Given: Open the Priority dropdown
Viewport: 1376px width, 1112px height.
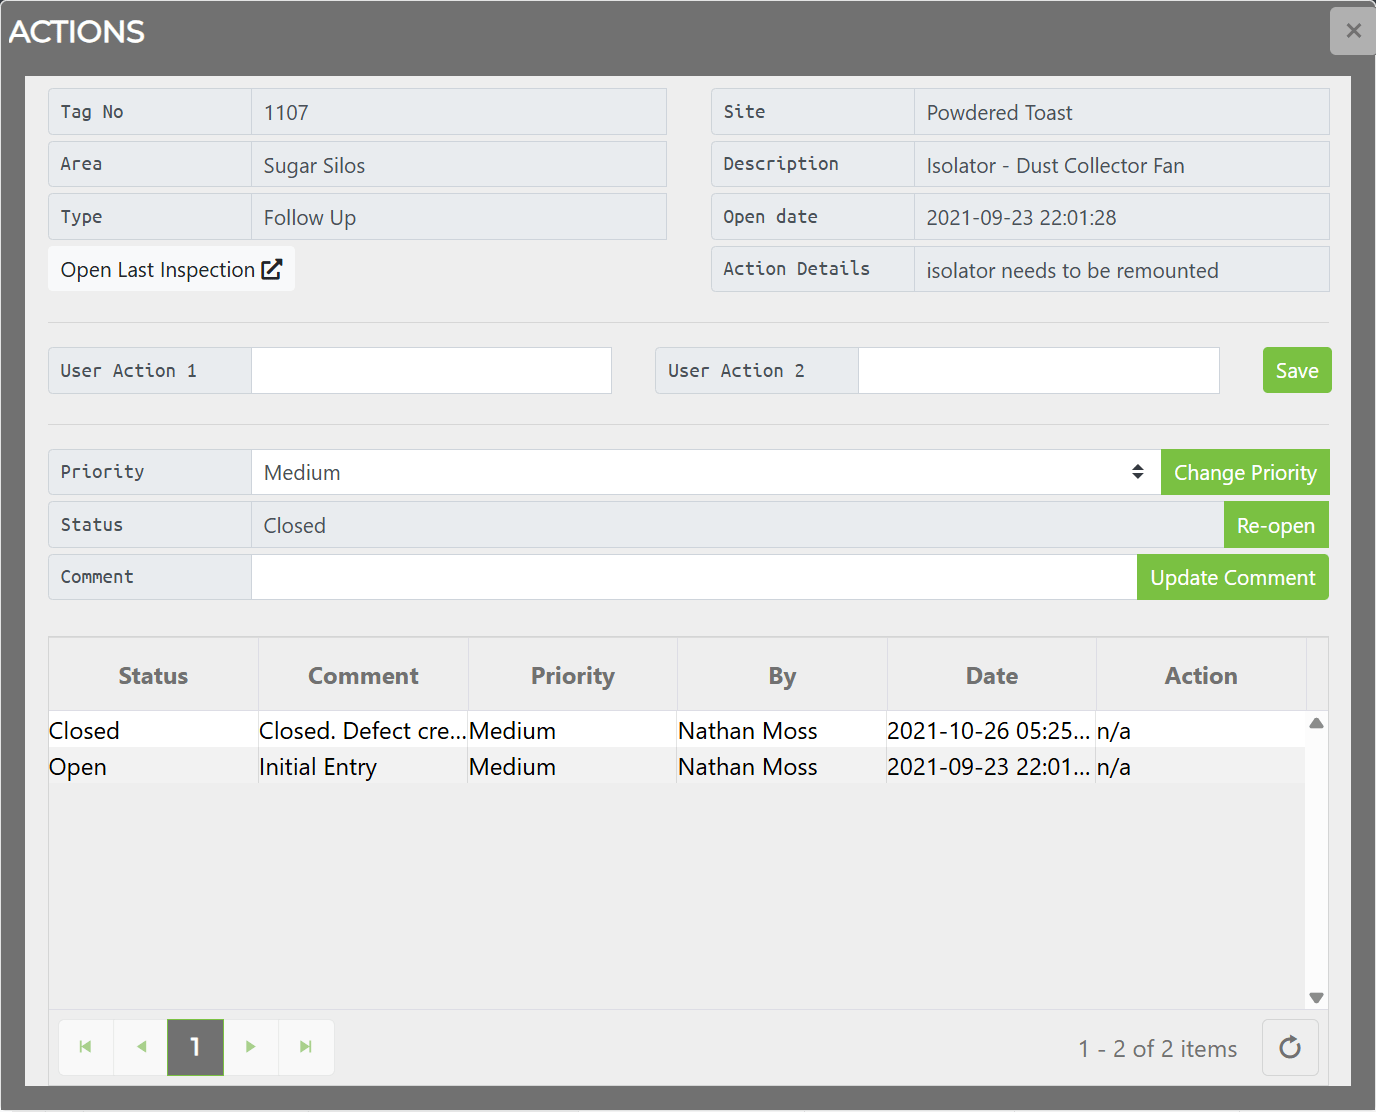Looking at the screenshot, I should [706, 472].
